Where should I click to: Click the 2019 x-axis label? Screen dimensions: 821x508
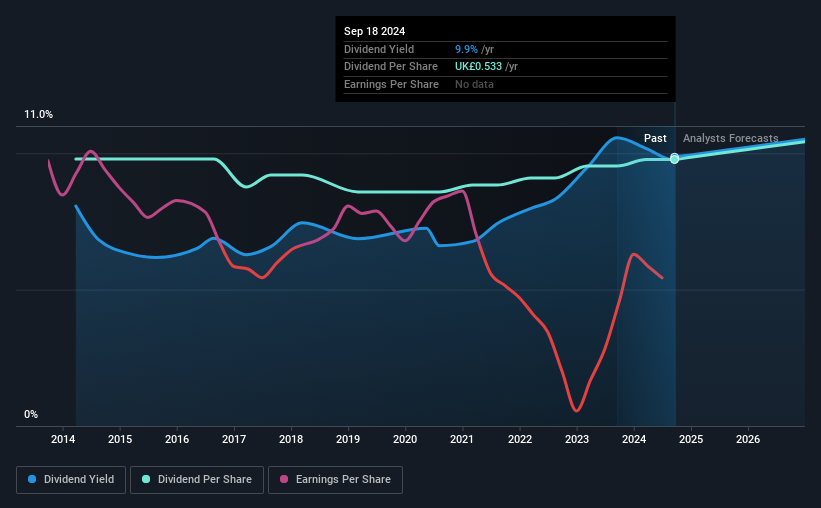(x=348, y=439)
